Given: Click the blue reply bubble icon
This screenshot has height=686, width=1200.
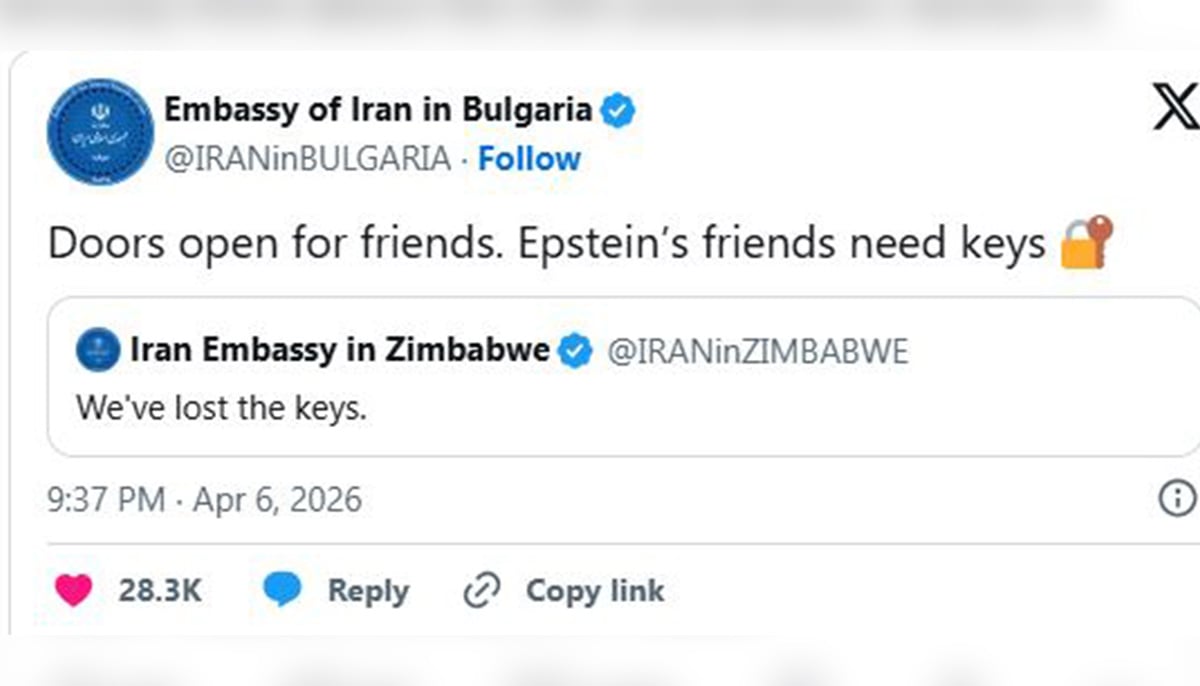Looking at the screenshot, I should coord(282,591).
